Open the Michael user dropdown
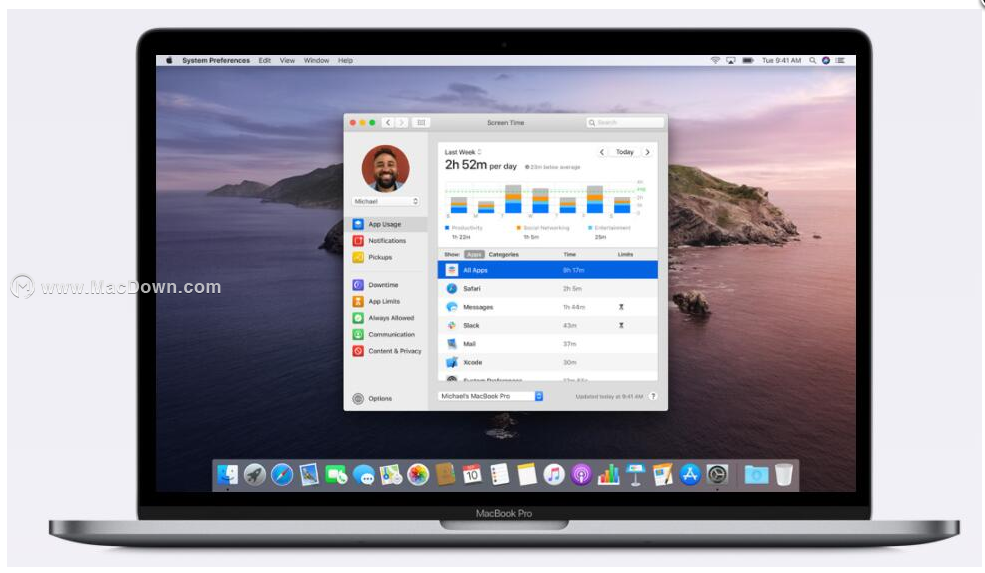The height and width of the screenshot is (573, 985). click(x=385, y=201)
